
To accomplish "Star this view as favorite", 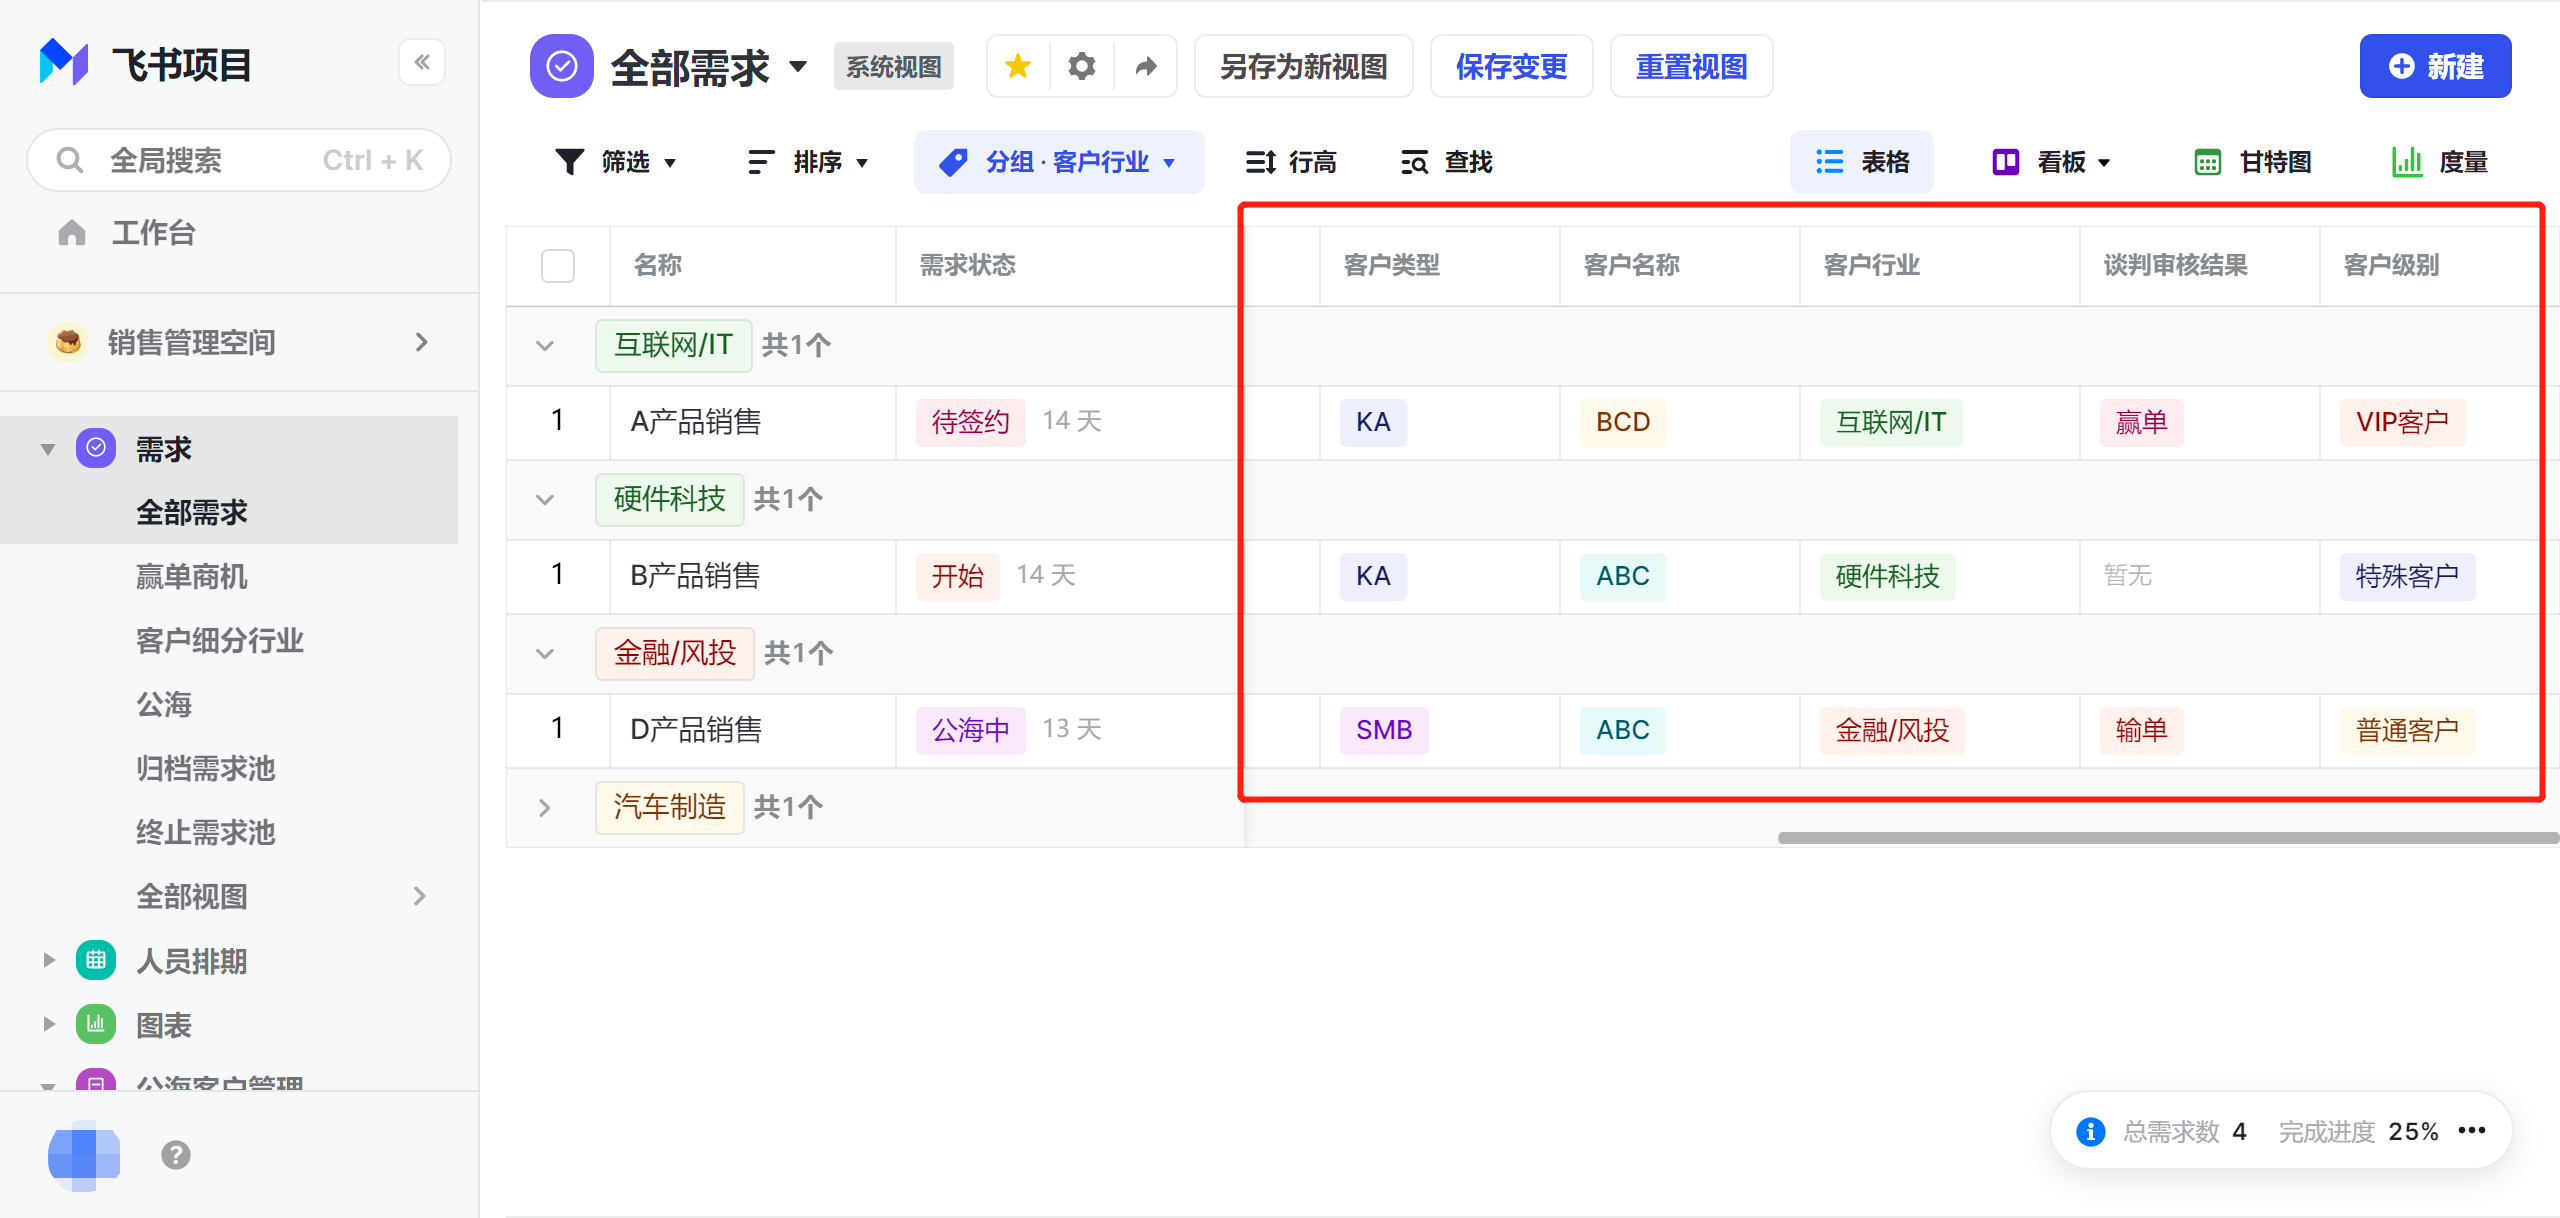I will click(1018, 66).
